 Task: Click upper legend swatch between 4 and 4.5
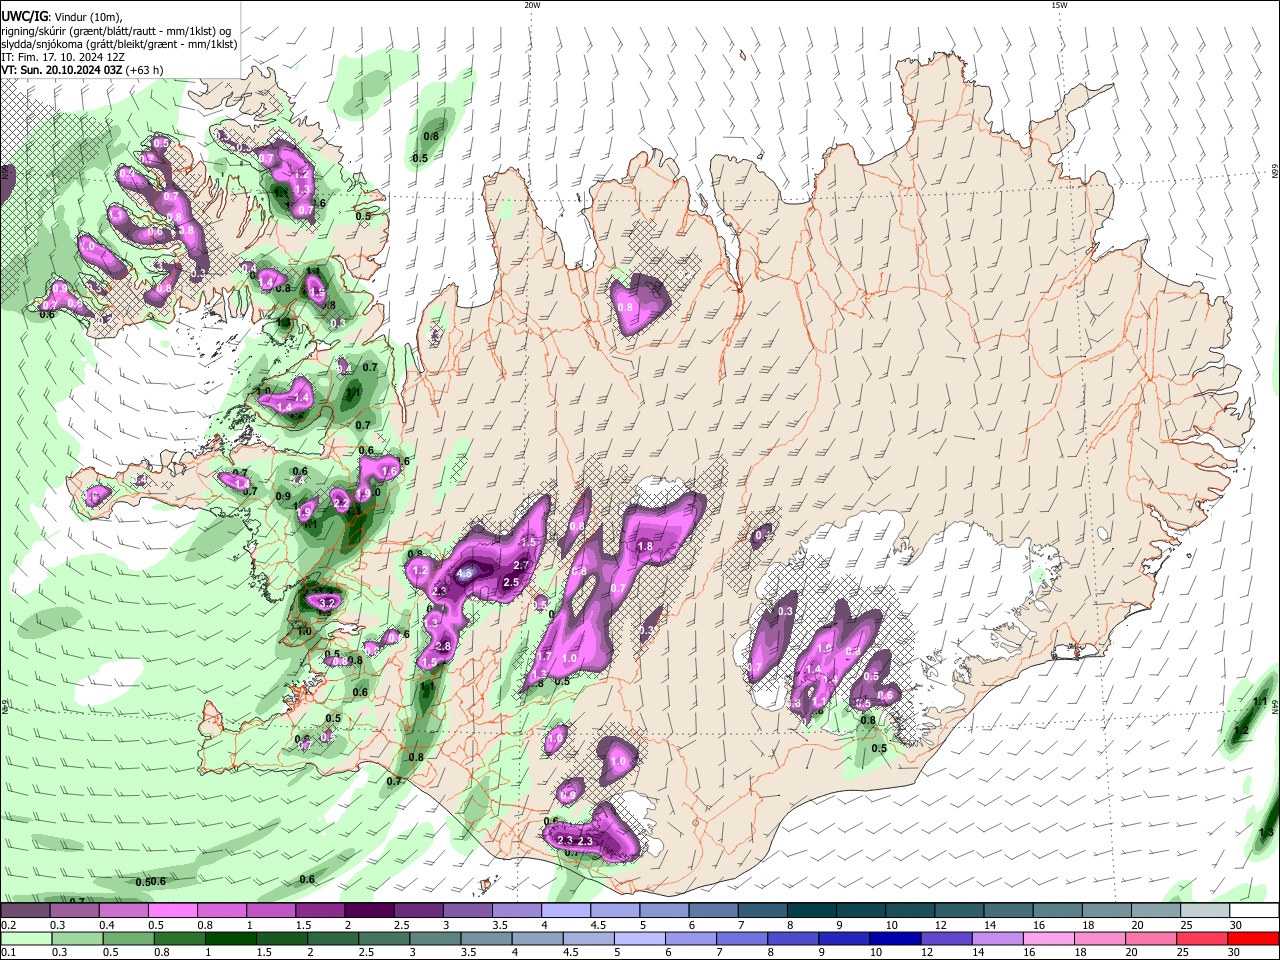click(x=564, y=911)
